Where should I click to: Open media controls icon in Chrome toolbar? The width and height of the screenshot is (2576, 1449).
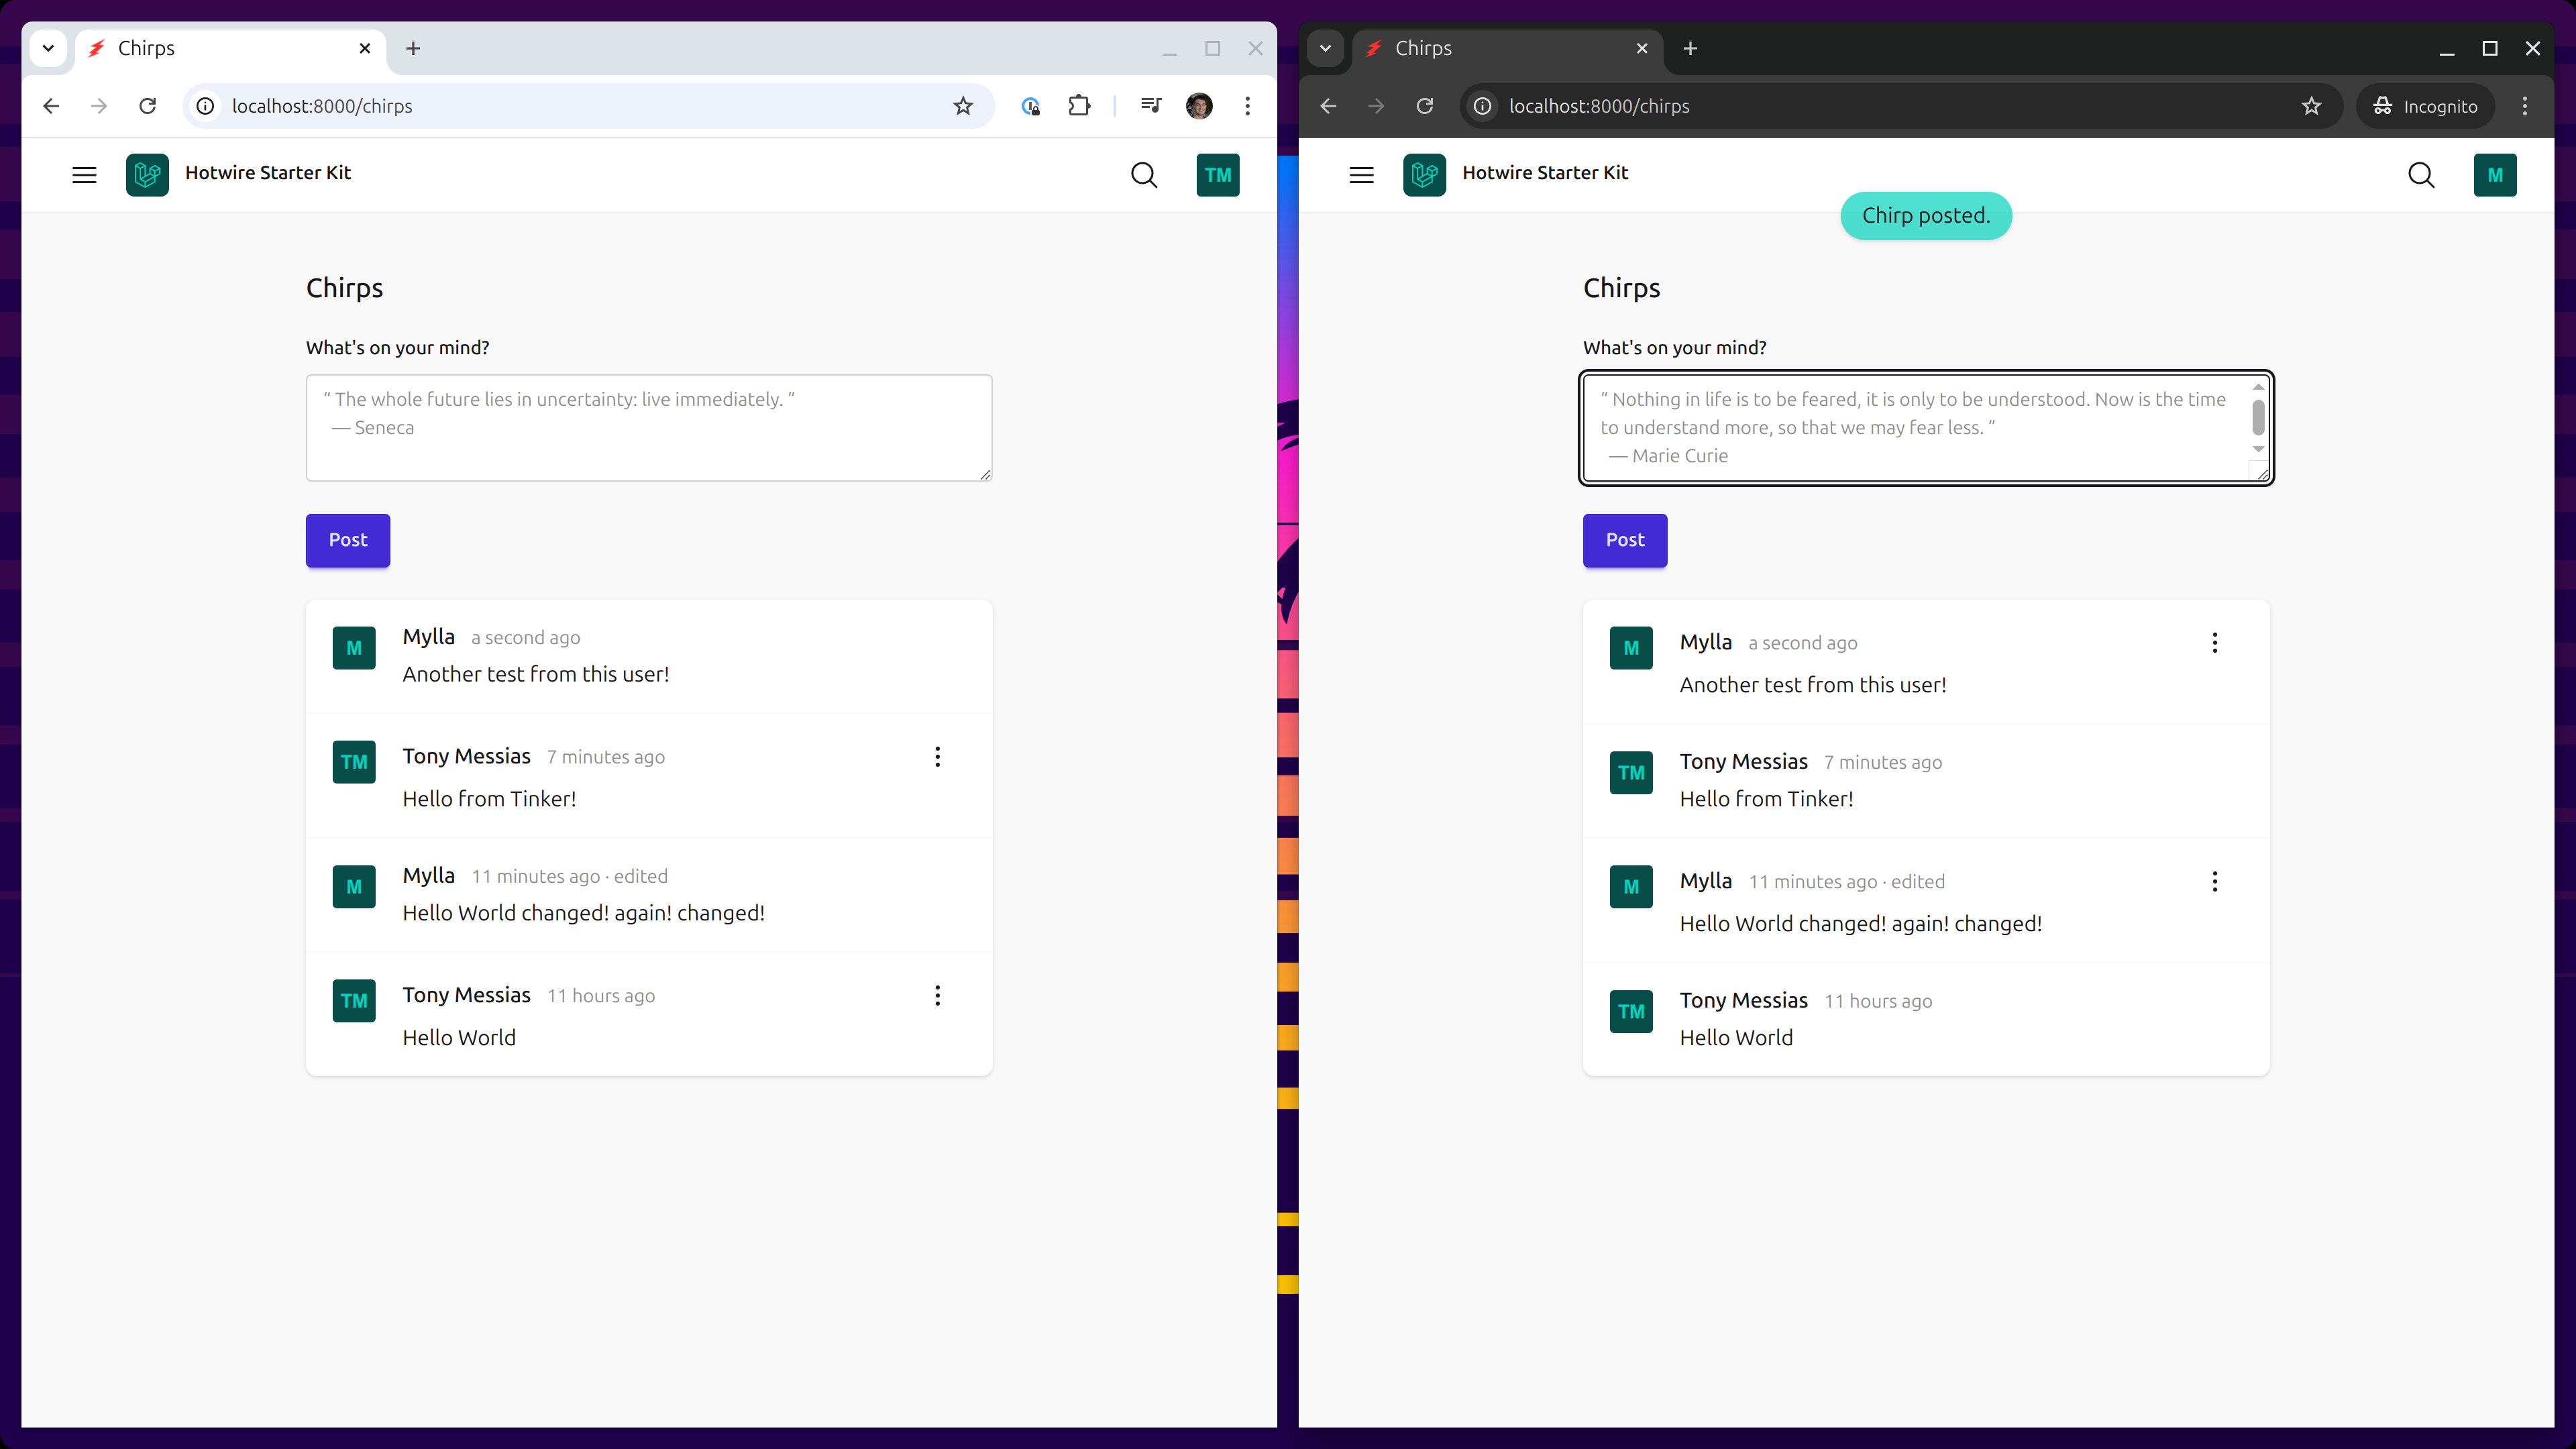tap(1151, 106)
